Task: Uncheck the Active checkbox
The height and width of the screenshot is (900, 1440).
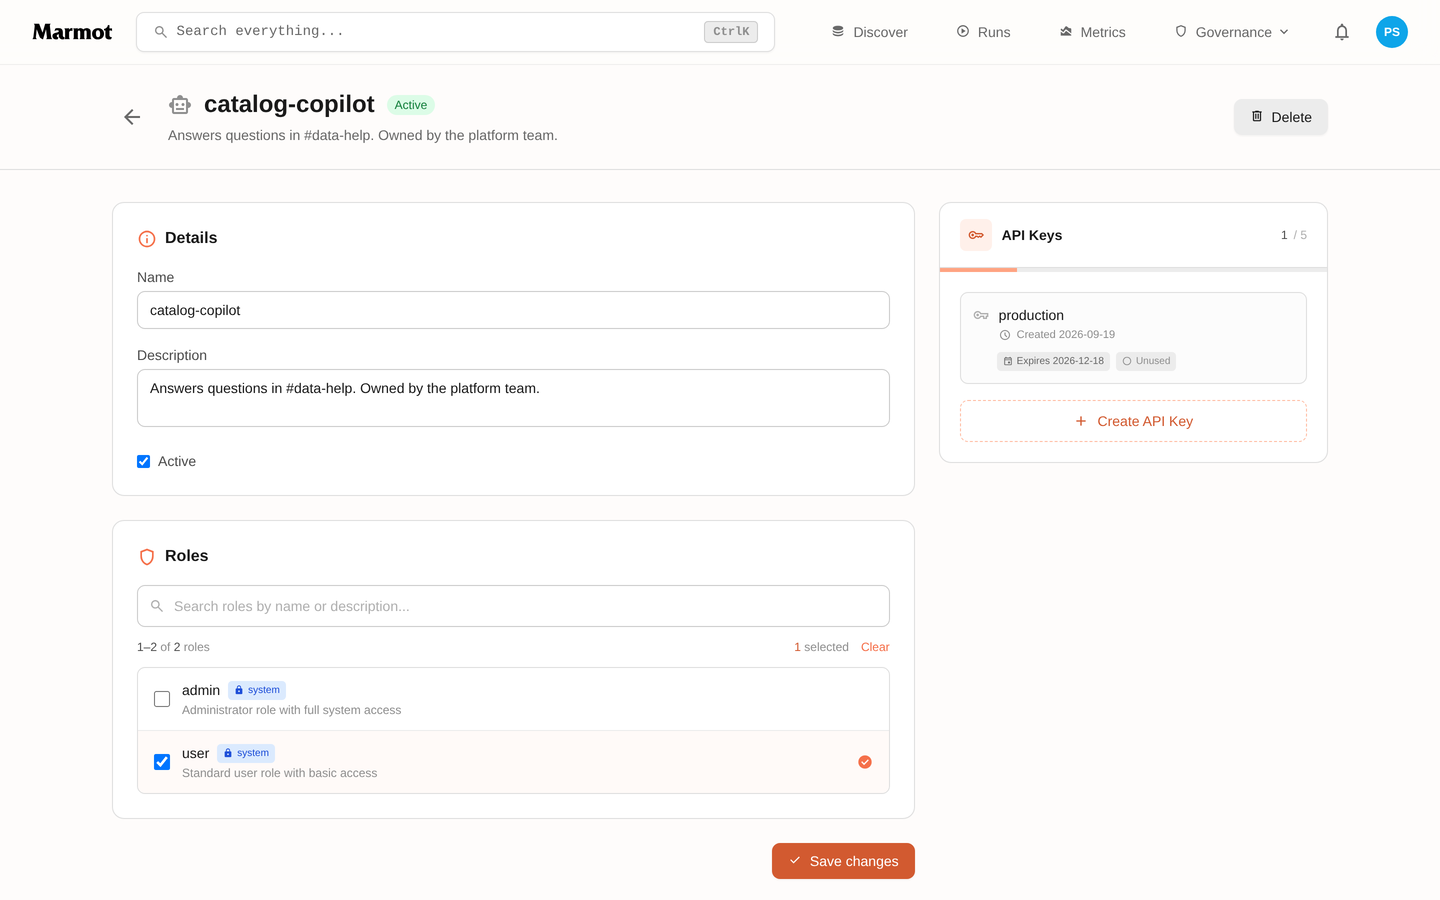Action: pyautogui.click(x=144, y=462)
